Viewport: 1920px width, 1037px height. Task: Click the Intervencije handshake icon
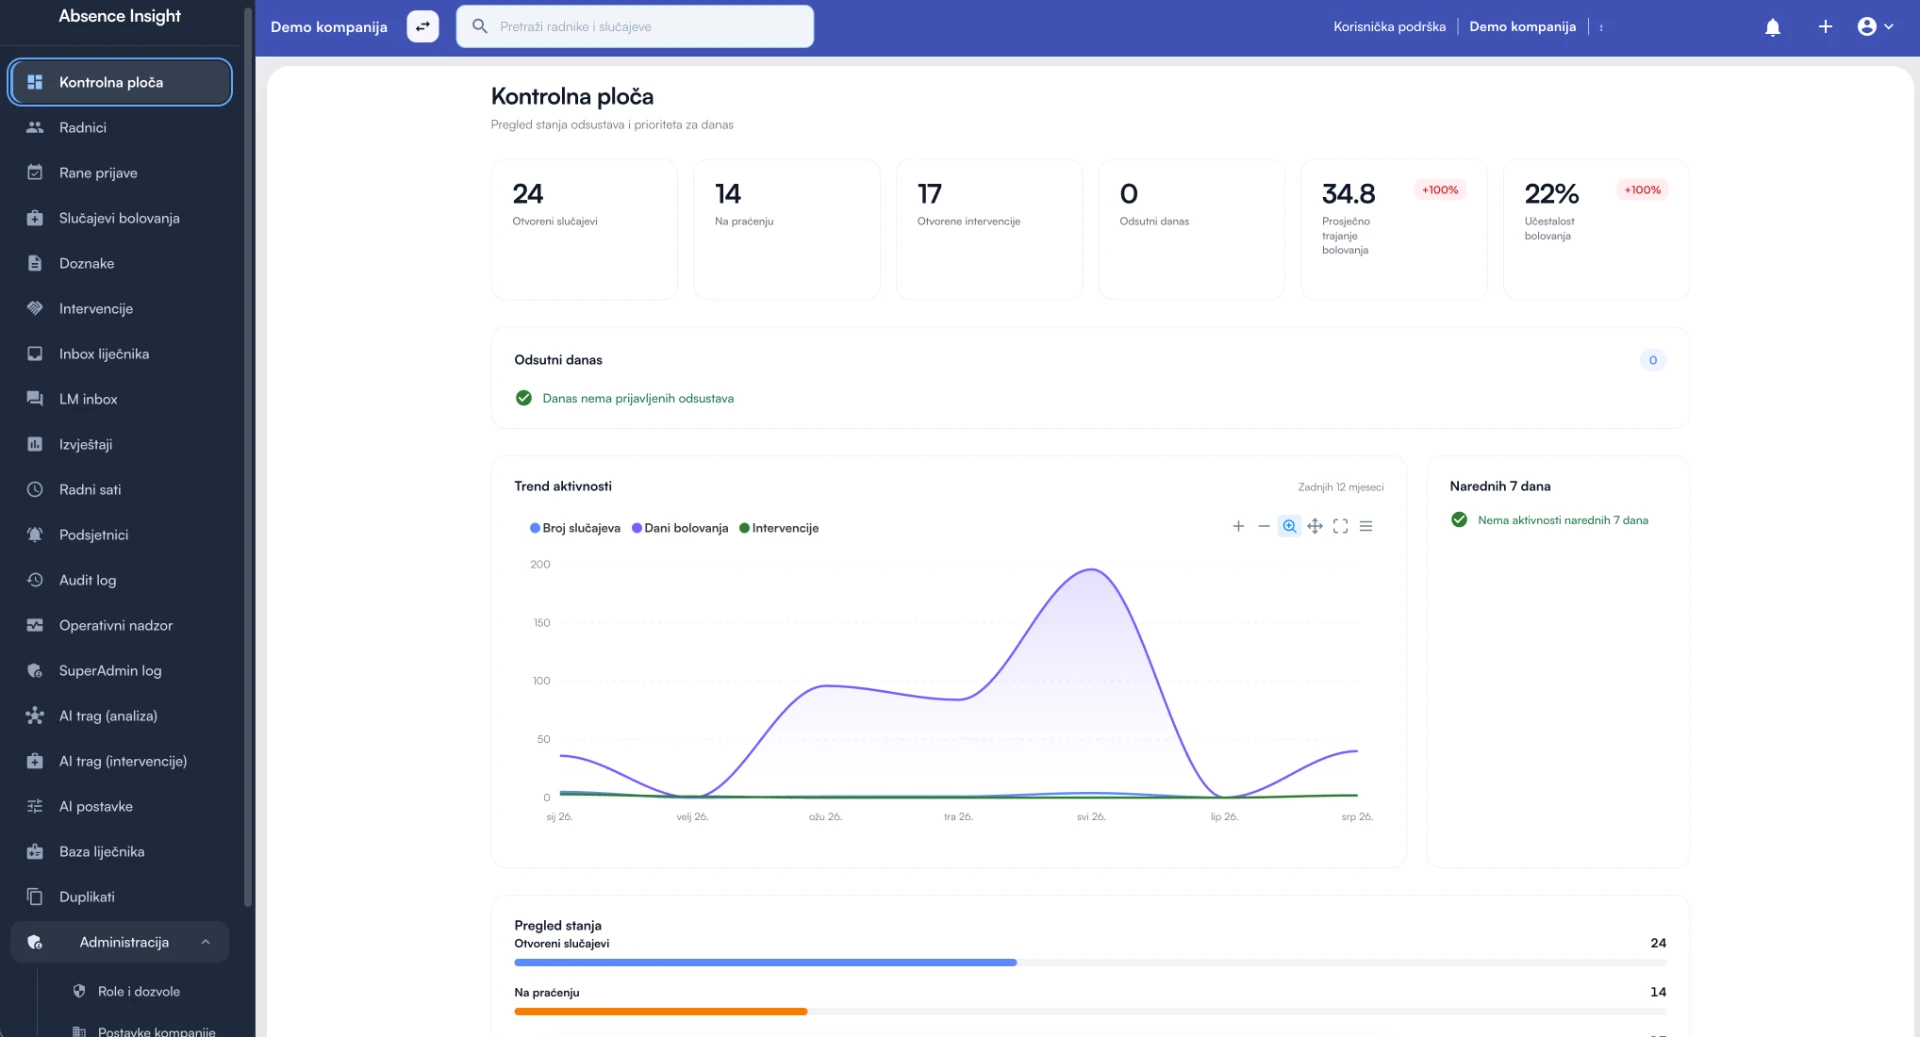(x=35, y=308)
